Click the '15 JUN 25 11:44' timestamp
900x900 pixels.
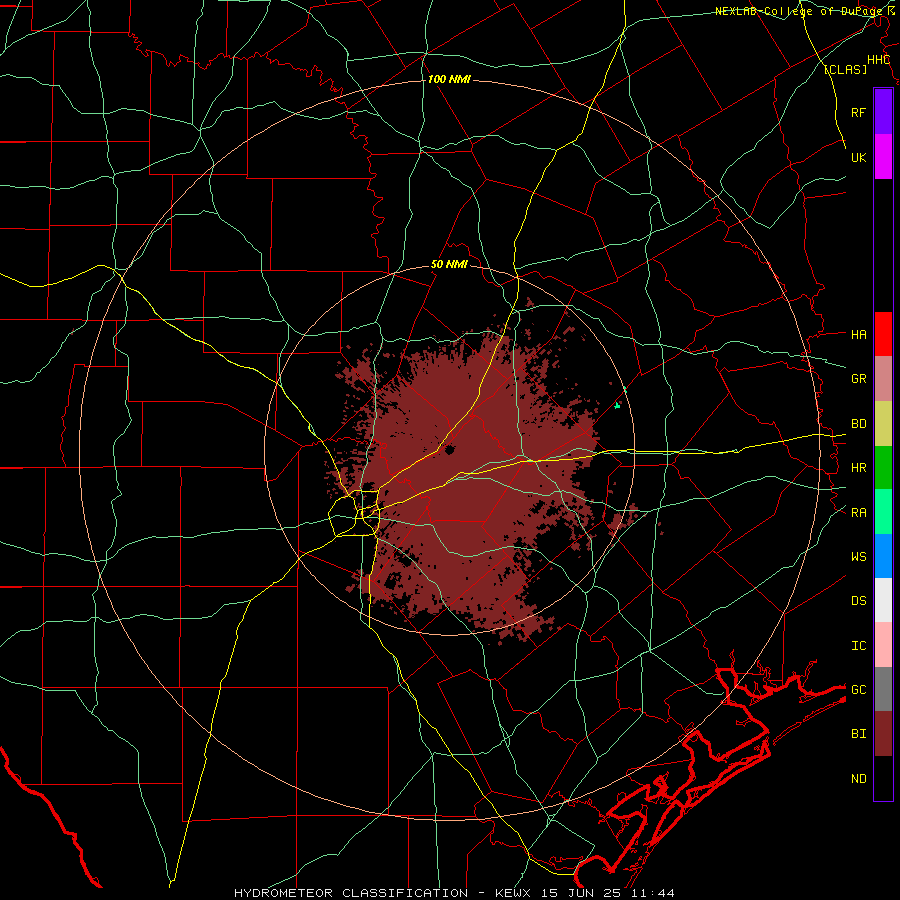tap(608, 893)
